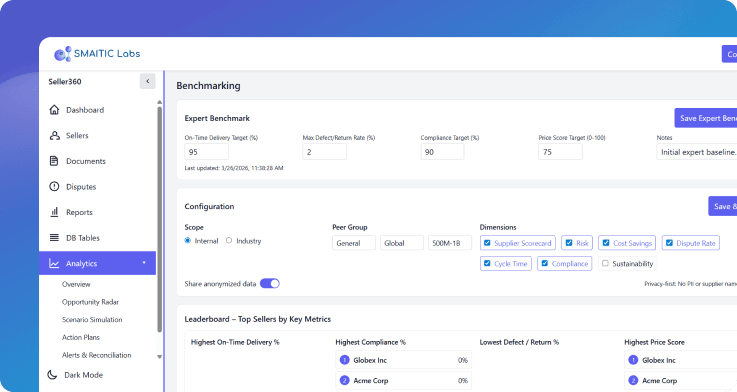Open the General peer group field
The image size is (737, 392).
point(354,243)
